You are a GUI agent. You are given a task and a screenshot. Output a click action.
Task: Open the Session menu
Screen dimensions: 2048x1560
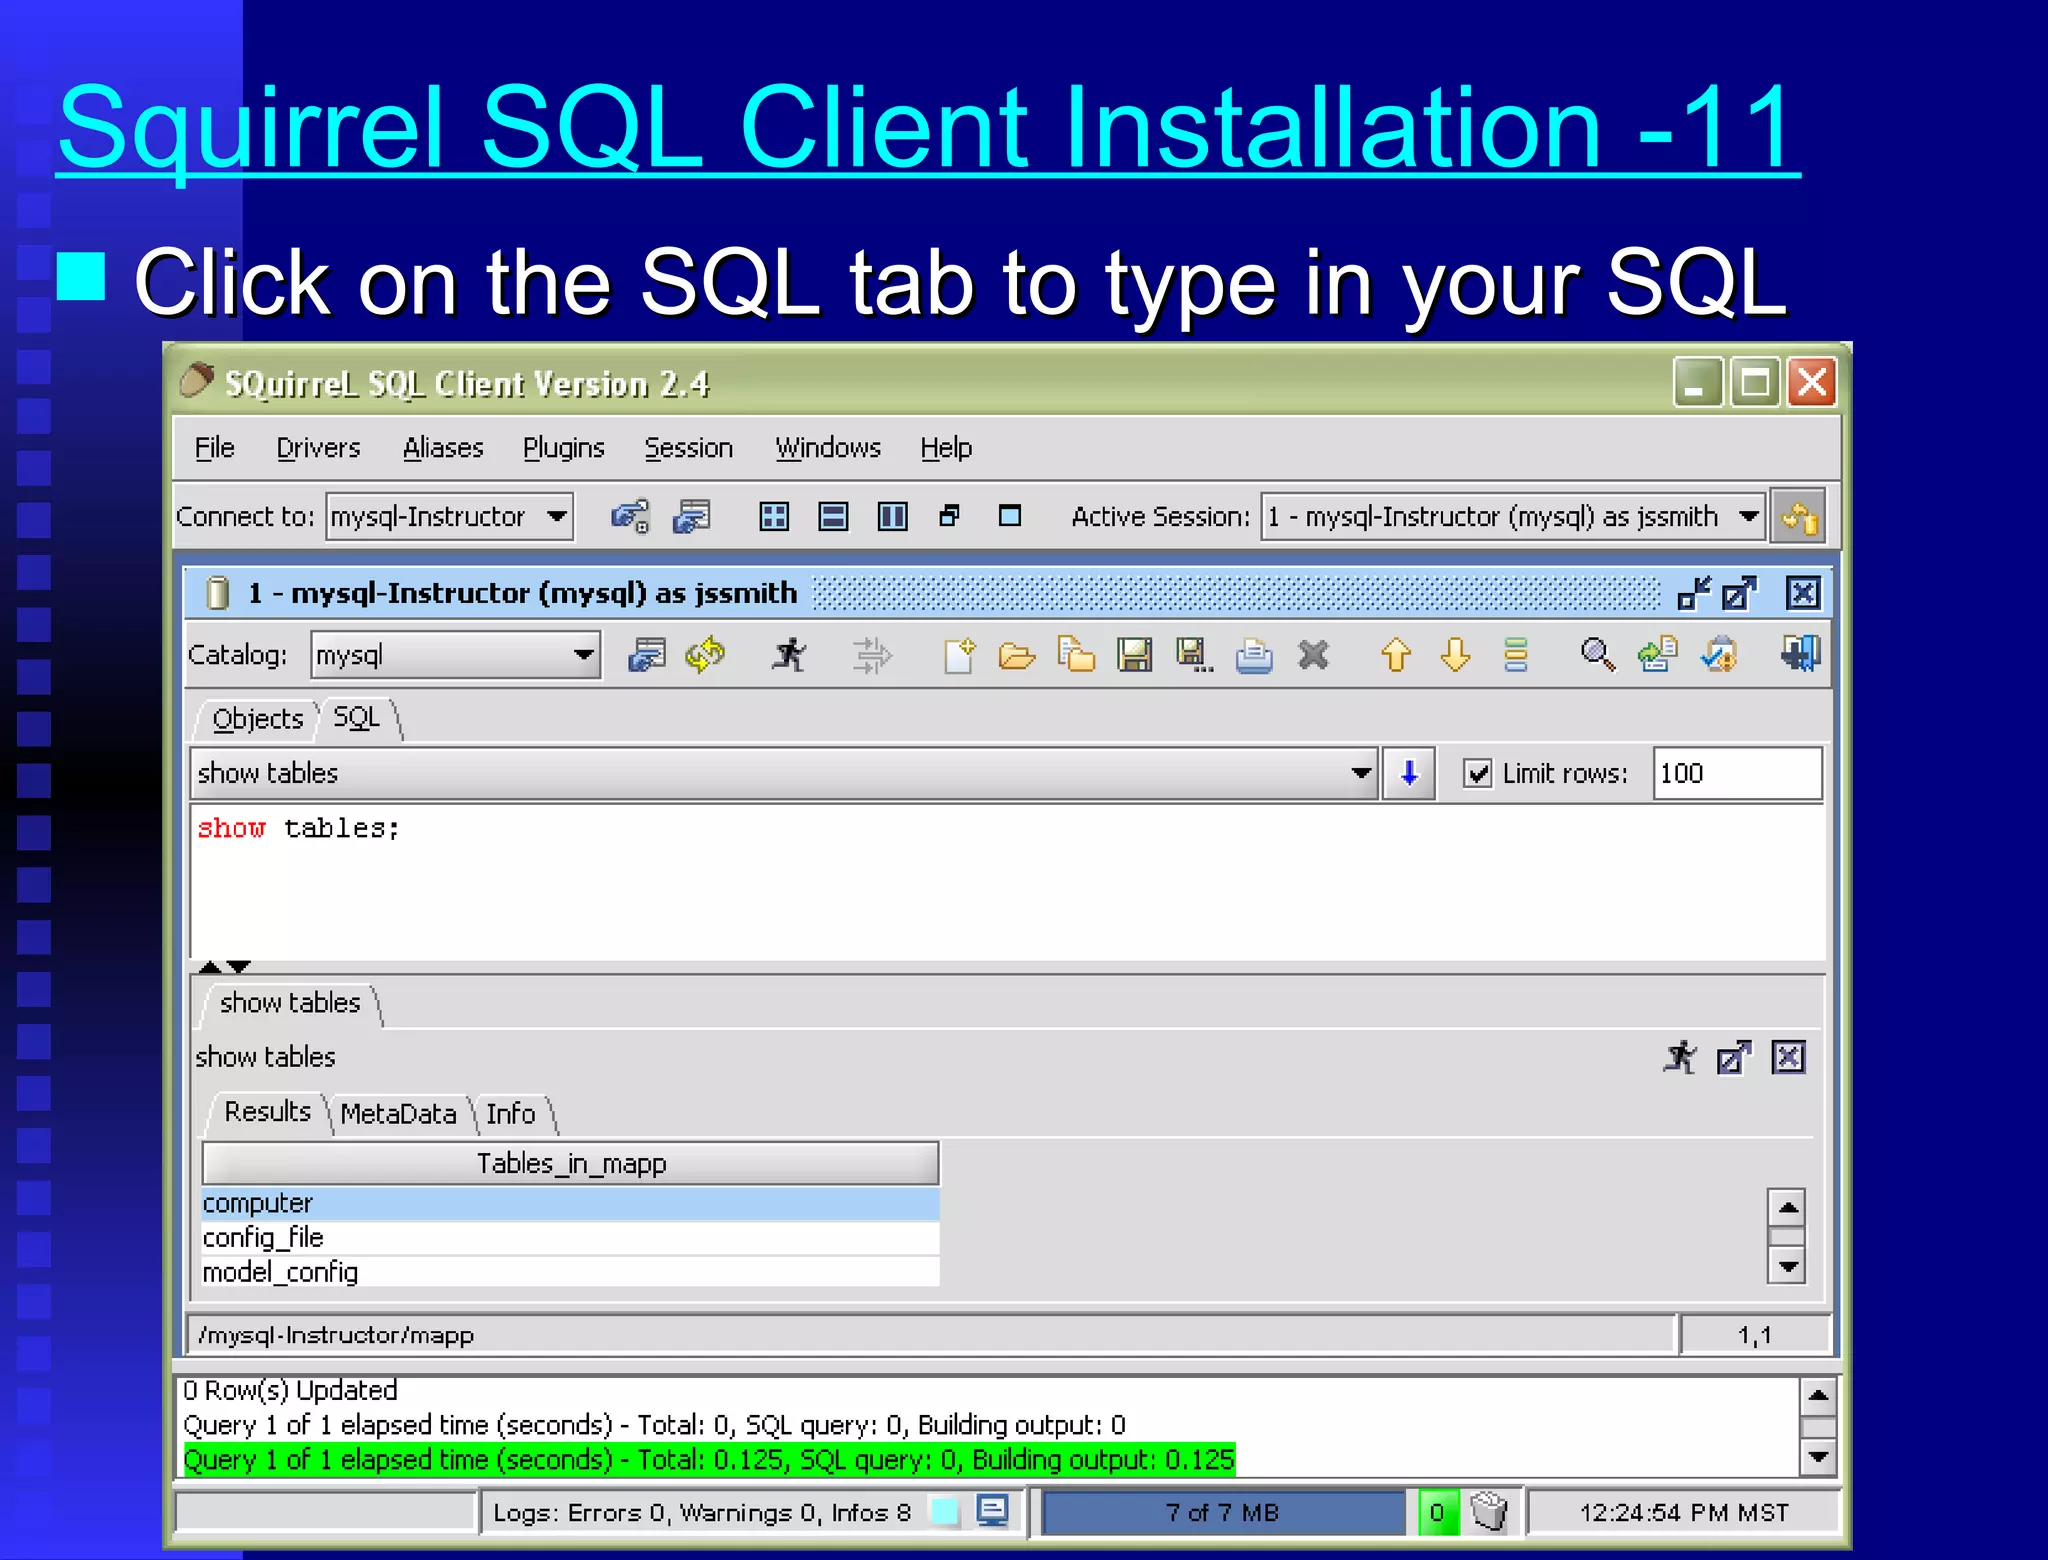[x=688, y=448]
